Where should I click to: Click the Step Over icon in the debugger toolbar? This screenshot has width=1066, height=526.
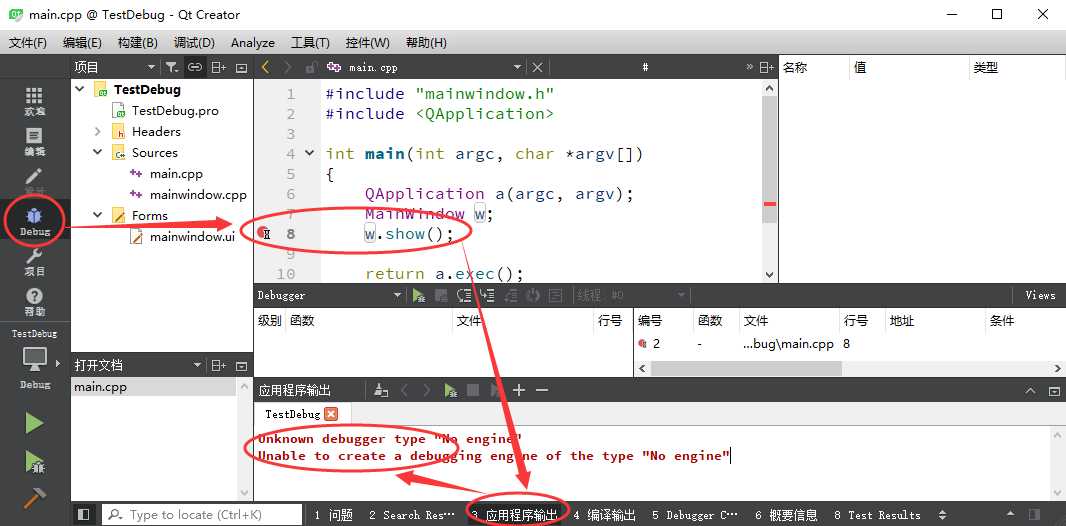(464, 295)
